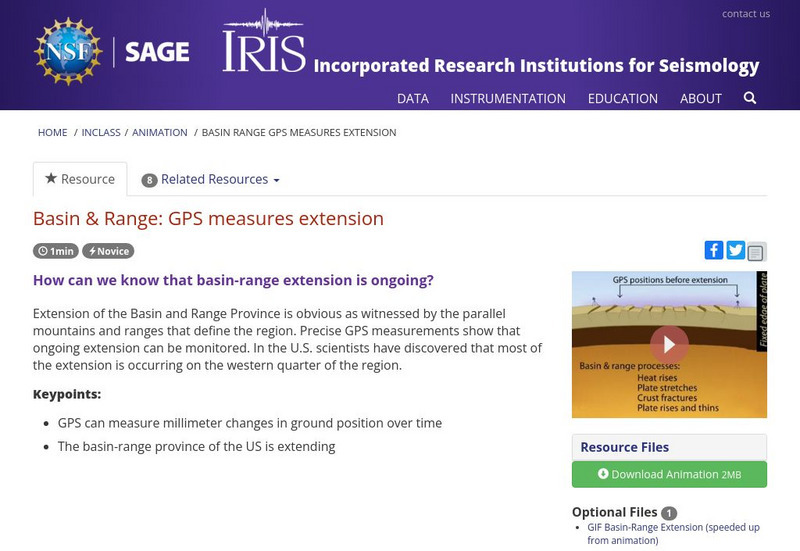Open the ABOUT menu
800x551 pixels.
point(701,98)
